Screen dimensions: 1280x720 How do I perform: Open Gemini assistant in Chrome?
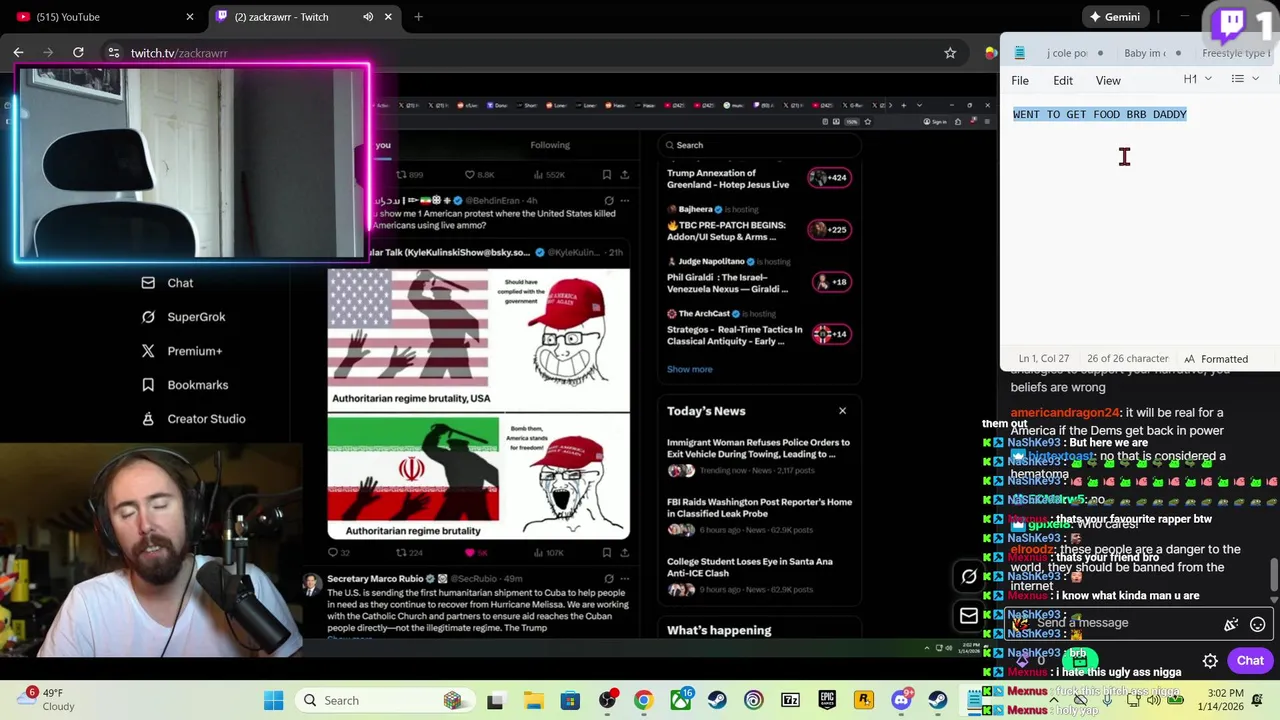tap(1115, 17)
